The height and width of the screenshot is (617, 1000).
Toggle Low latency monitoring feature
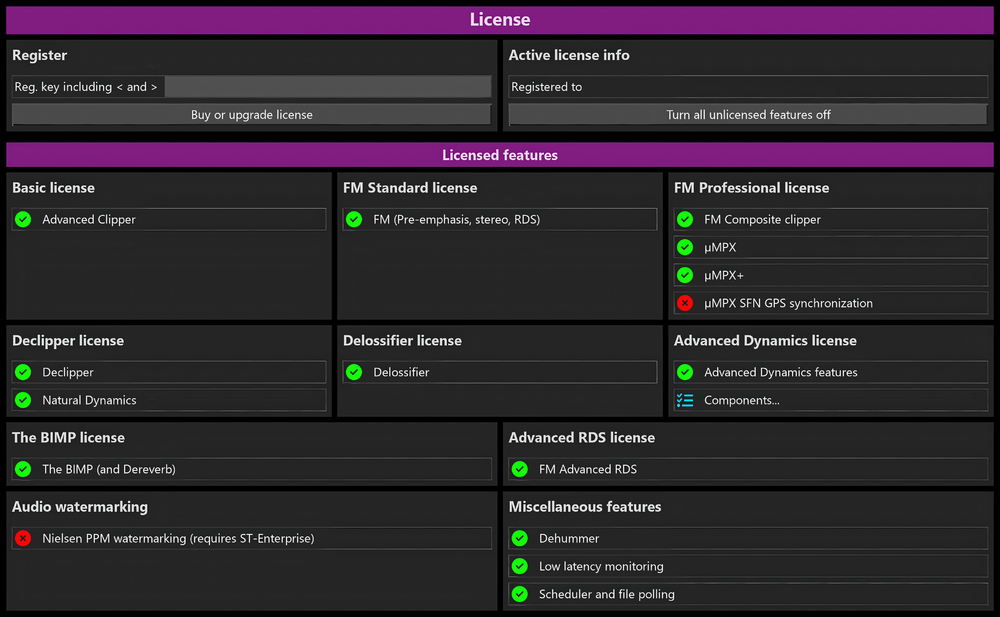[746, 566]
